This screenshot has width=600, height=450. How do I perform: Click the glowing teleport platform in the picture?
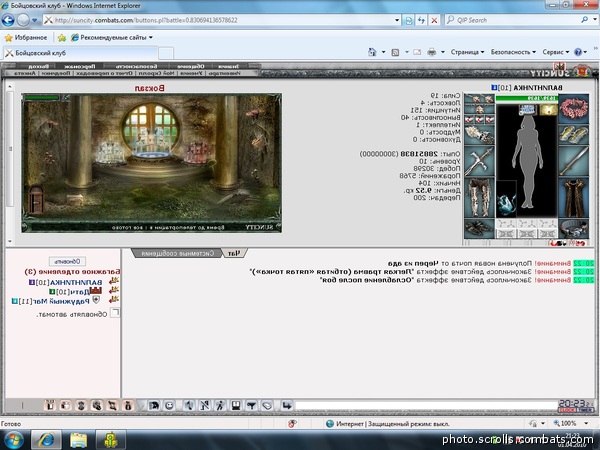pos(152,154)
